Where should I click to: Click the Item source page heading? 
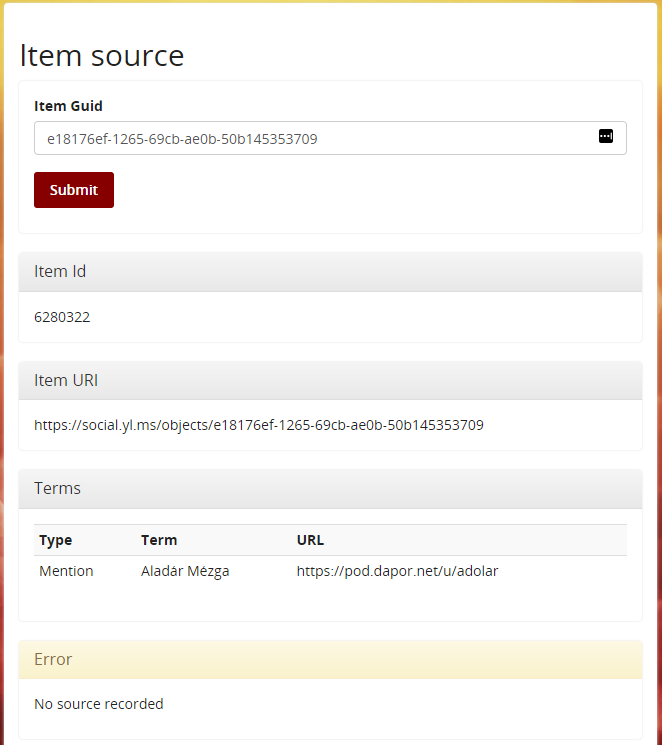tap(102, 55)
